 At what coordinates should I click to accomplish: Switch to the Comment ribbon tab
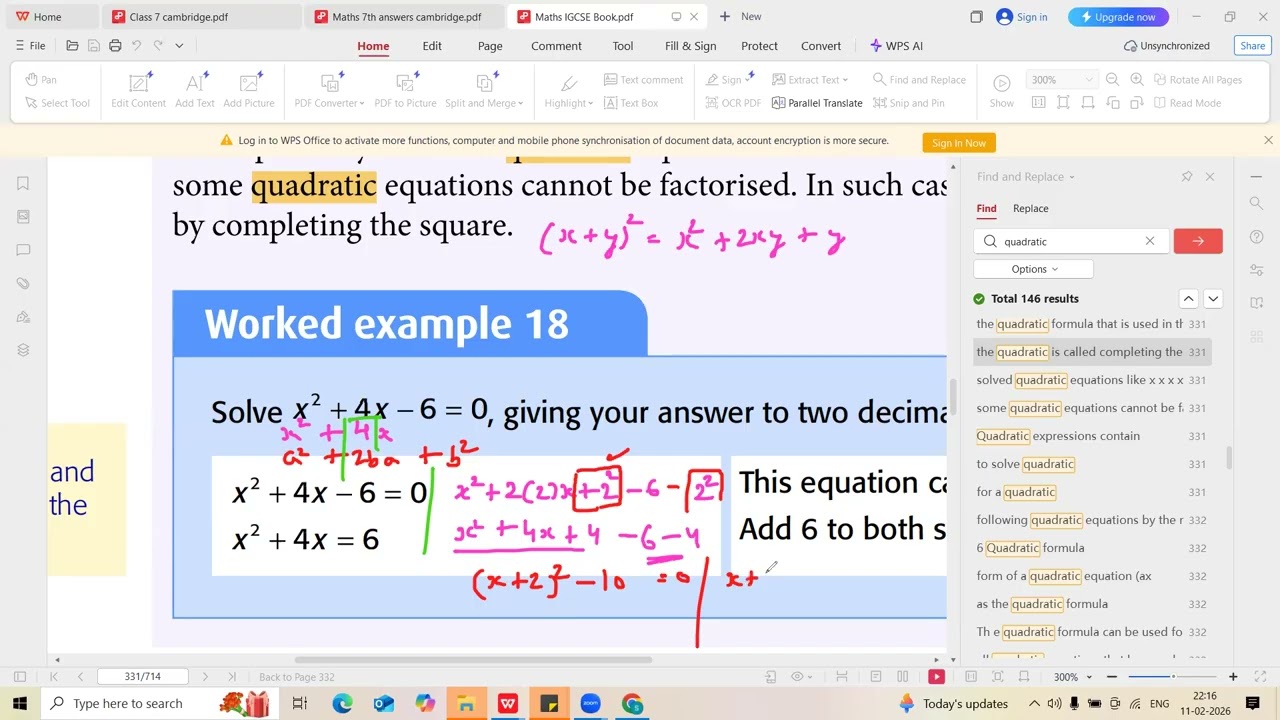point(556,46)
